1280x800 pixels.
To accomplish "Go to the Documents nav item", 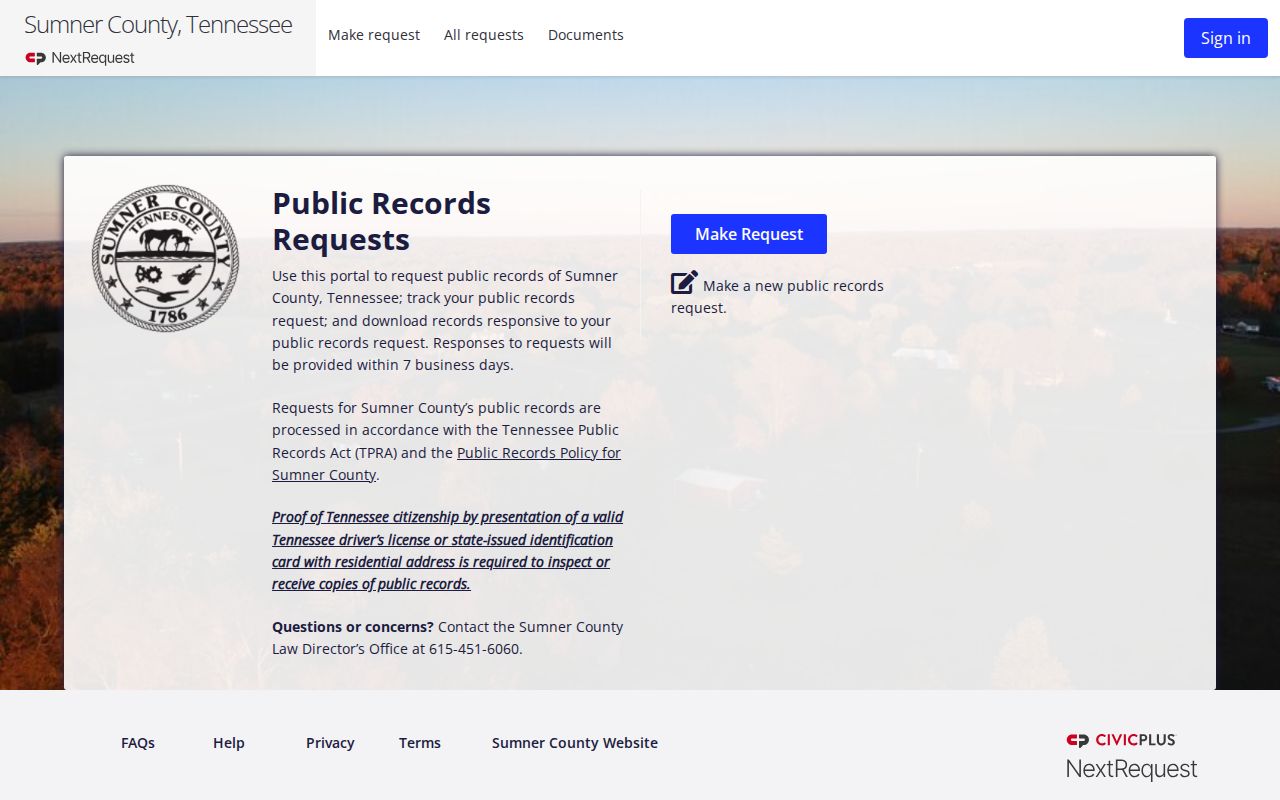I will pos(586,35).
